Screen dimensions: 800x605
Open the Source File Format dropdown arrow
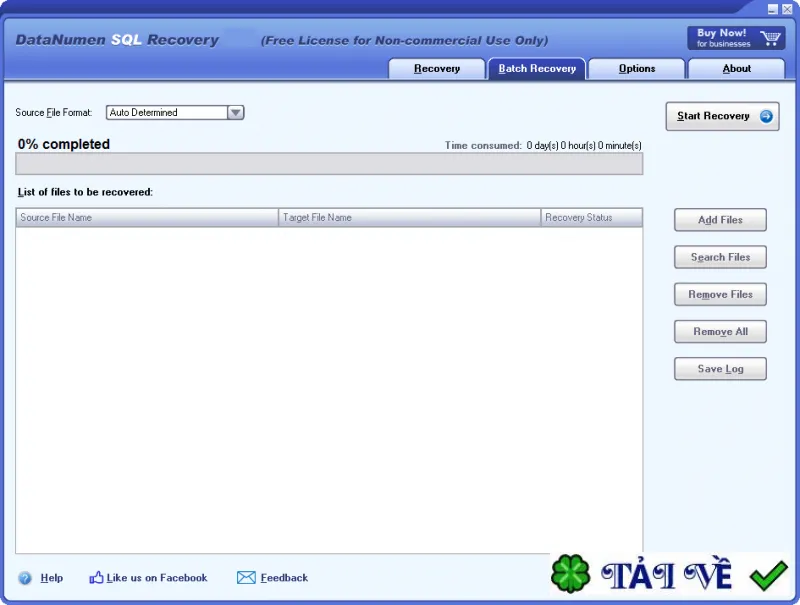235,112
